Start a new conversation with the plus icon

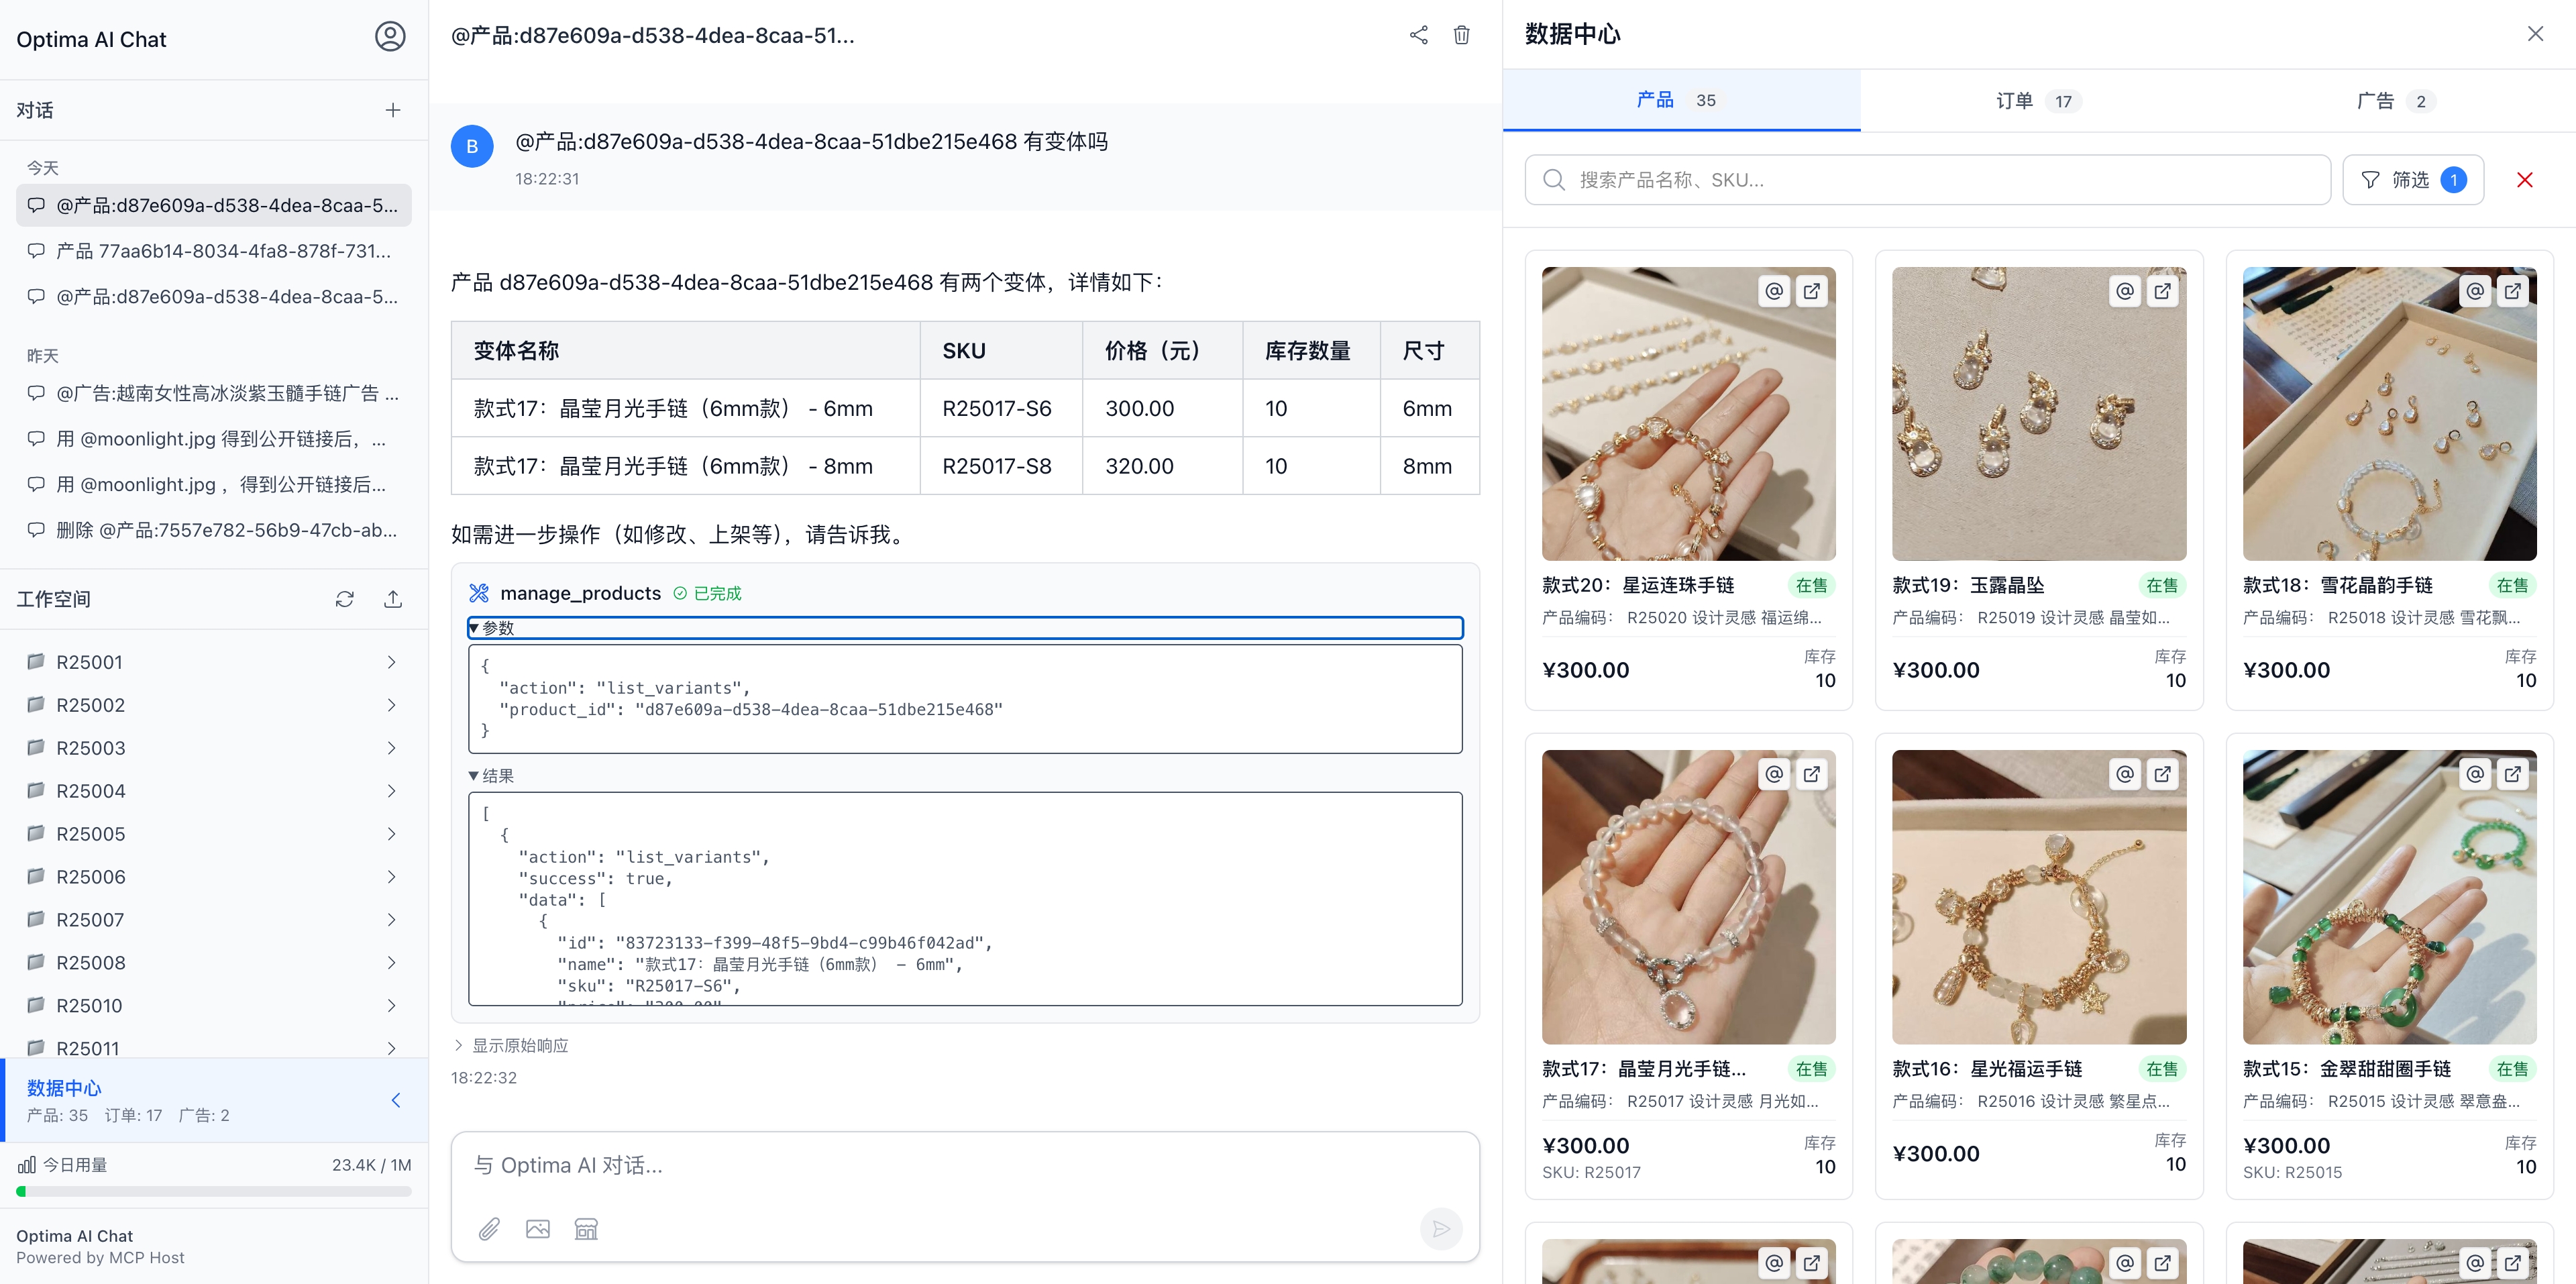pyautogui.click(x=393, y=110)
